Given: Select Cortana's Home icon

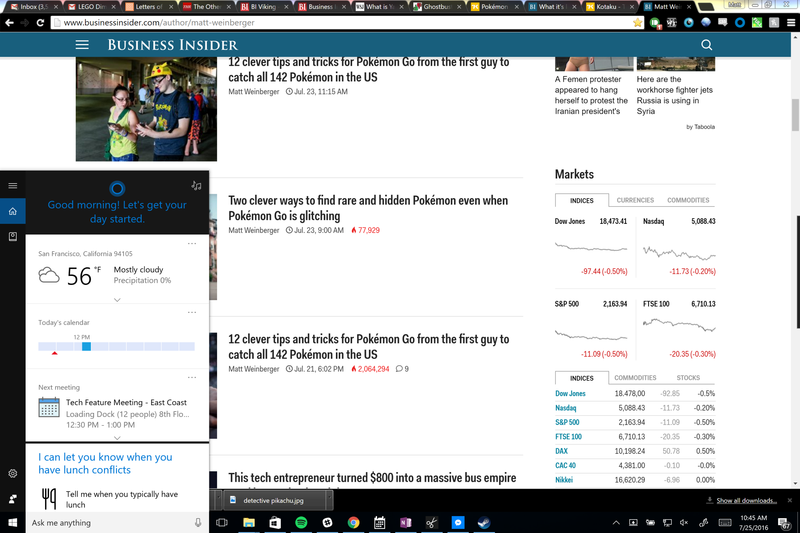Looking at the screenshot, I should click(x=13, y=211).
